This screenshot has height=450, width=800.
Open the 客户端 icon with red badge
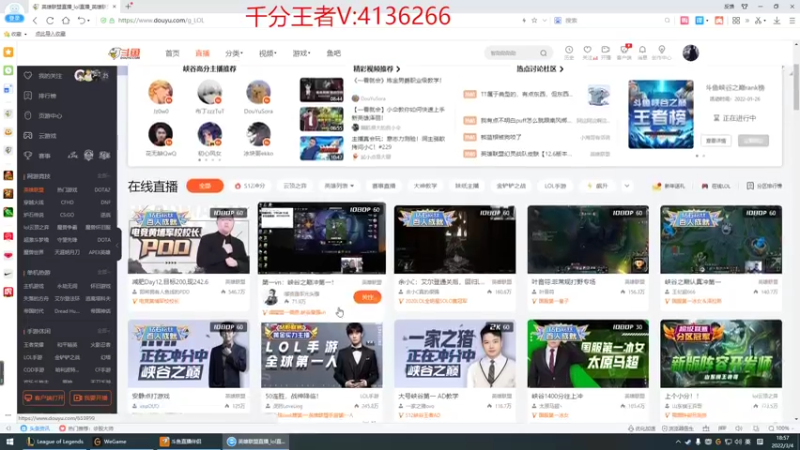pyautogui.click(x=624, y=52)
